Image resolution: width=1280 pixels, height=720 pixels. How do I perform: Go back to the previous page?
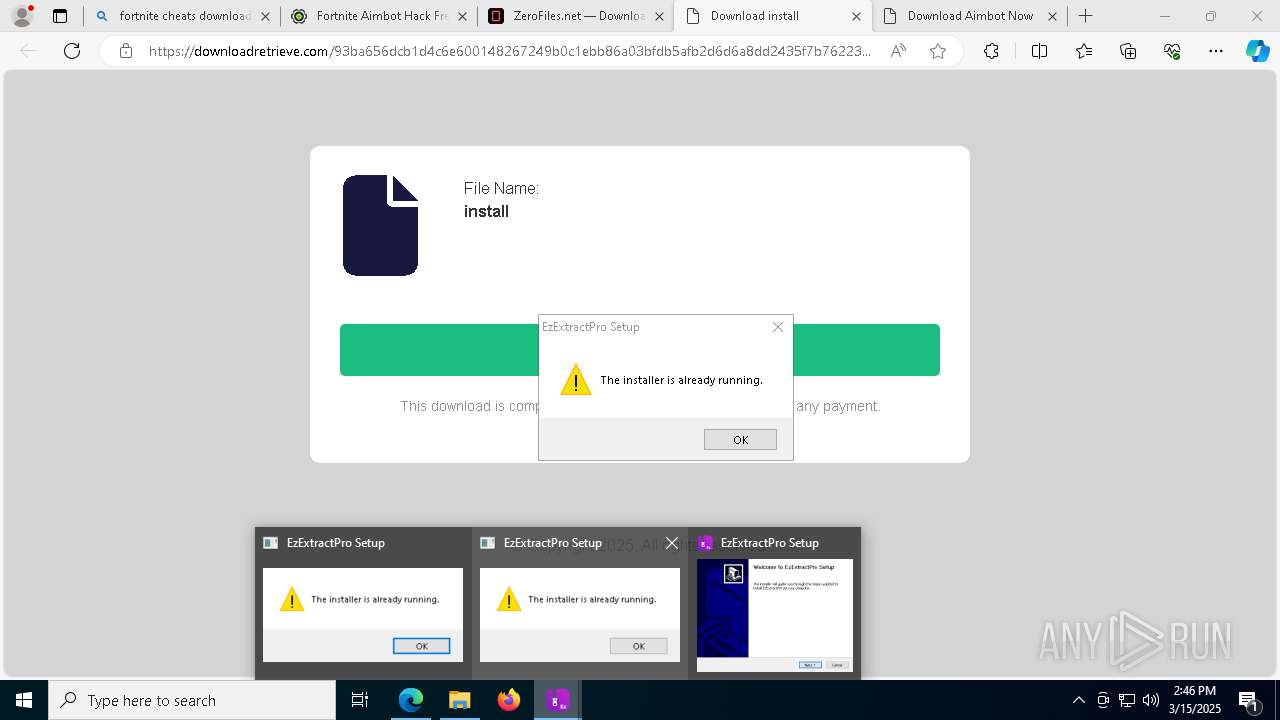(28, 51)
